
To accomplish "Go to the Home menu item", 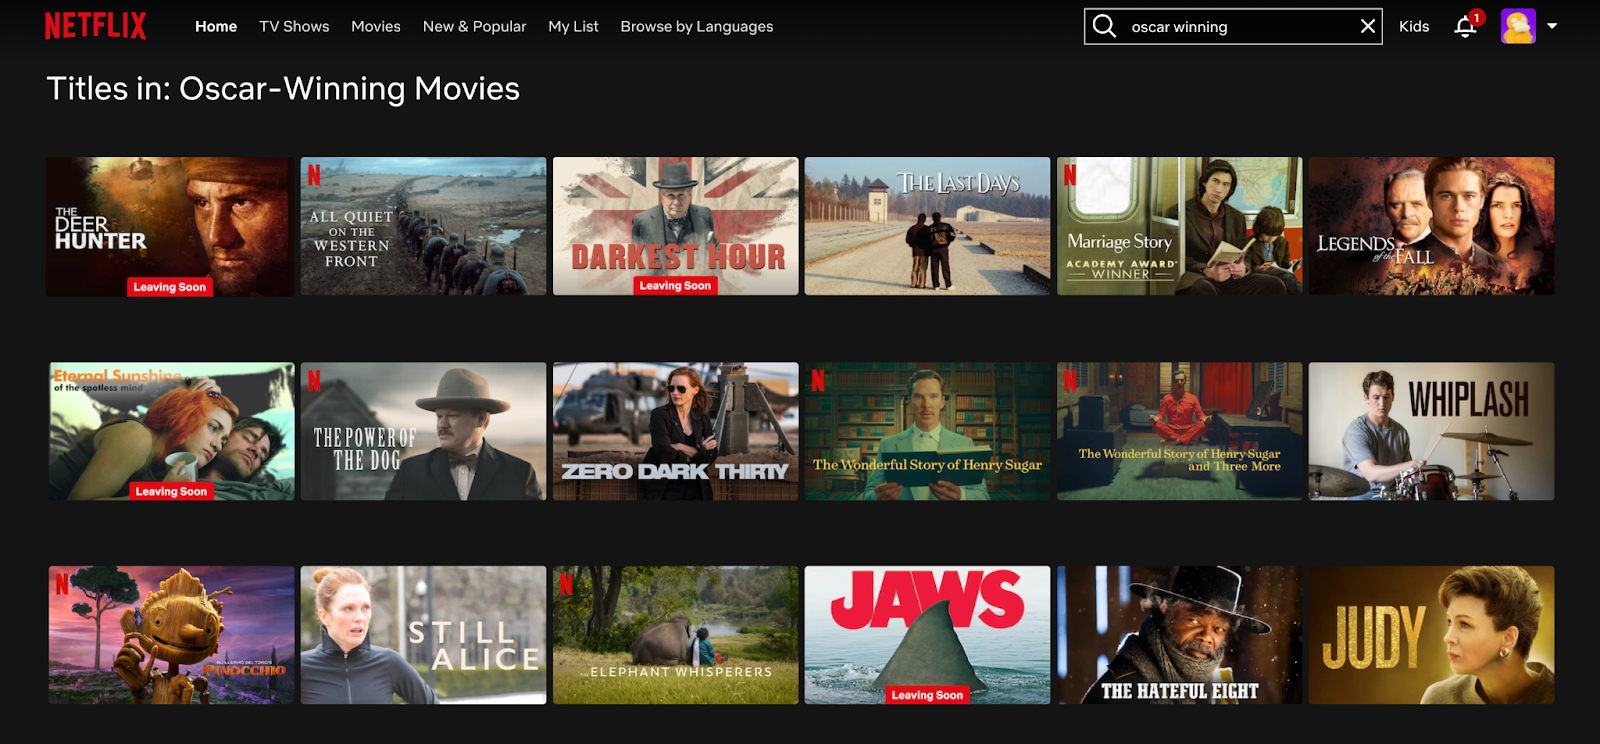I will (216, 26).
